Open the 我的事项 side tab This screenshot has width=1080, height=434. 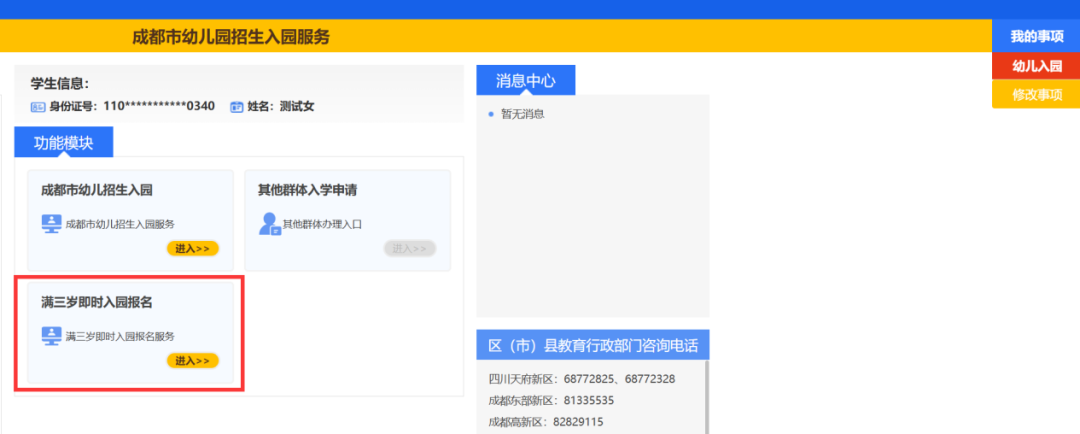(x=1035, y=36)
